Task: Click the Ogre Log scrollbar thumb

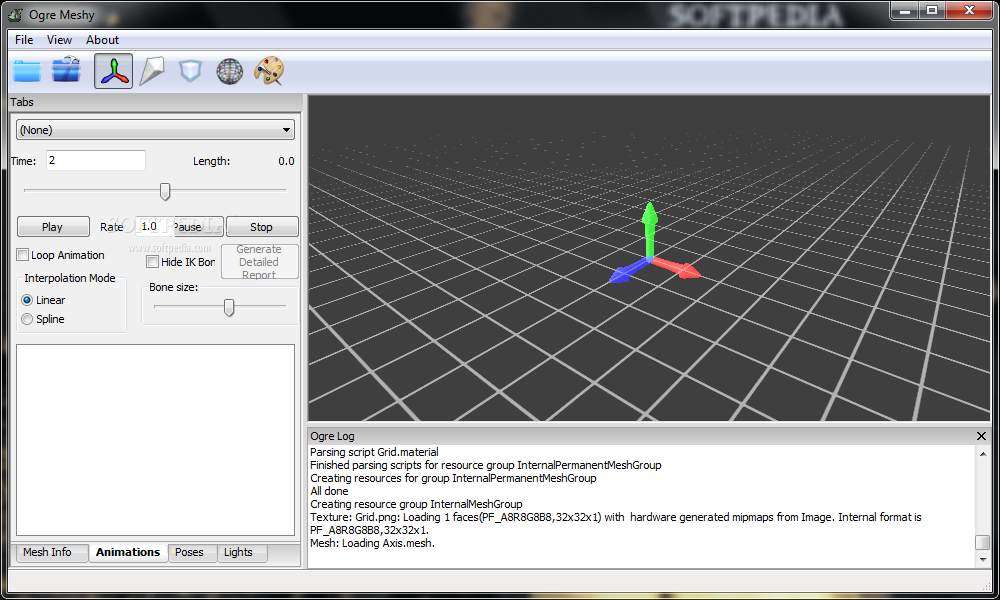Action: point(983,542)
